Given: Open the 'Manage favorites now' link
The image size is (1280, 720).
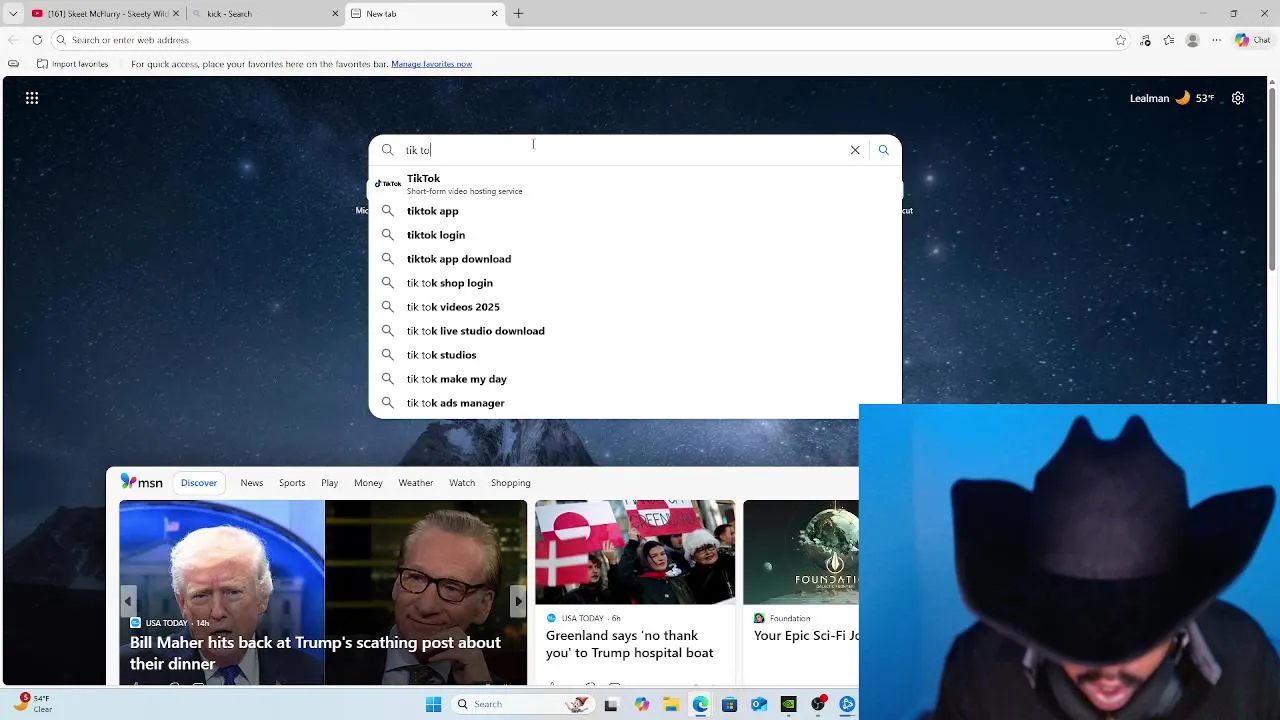Looking at the screenshot, I should pos(431,64).
